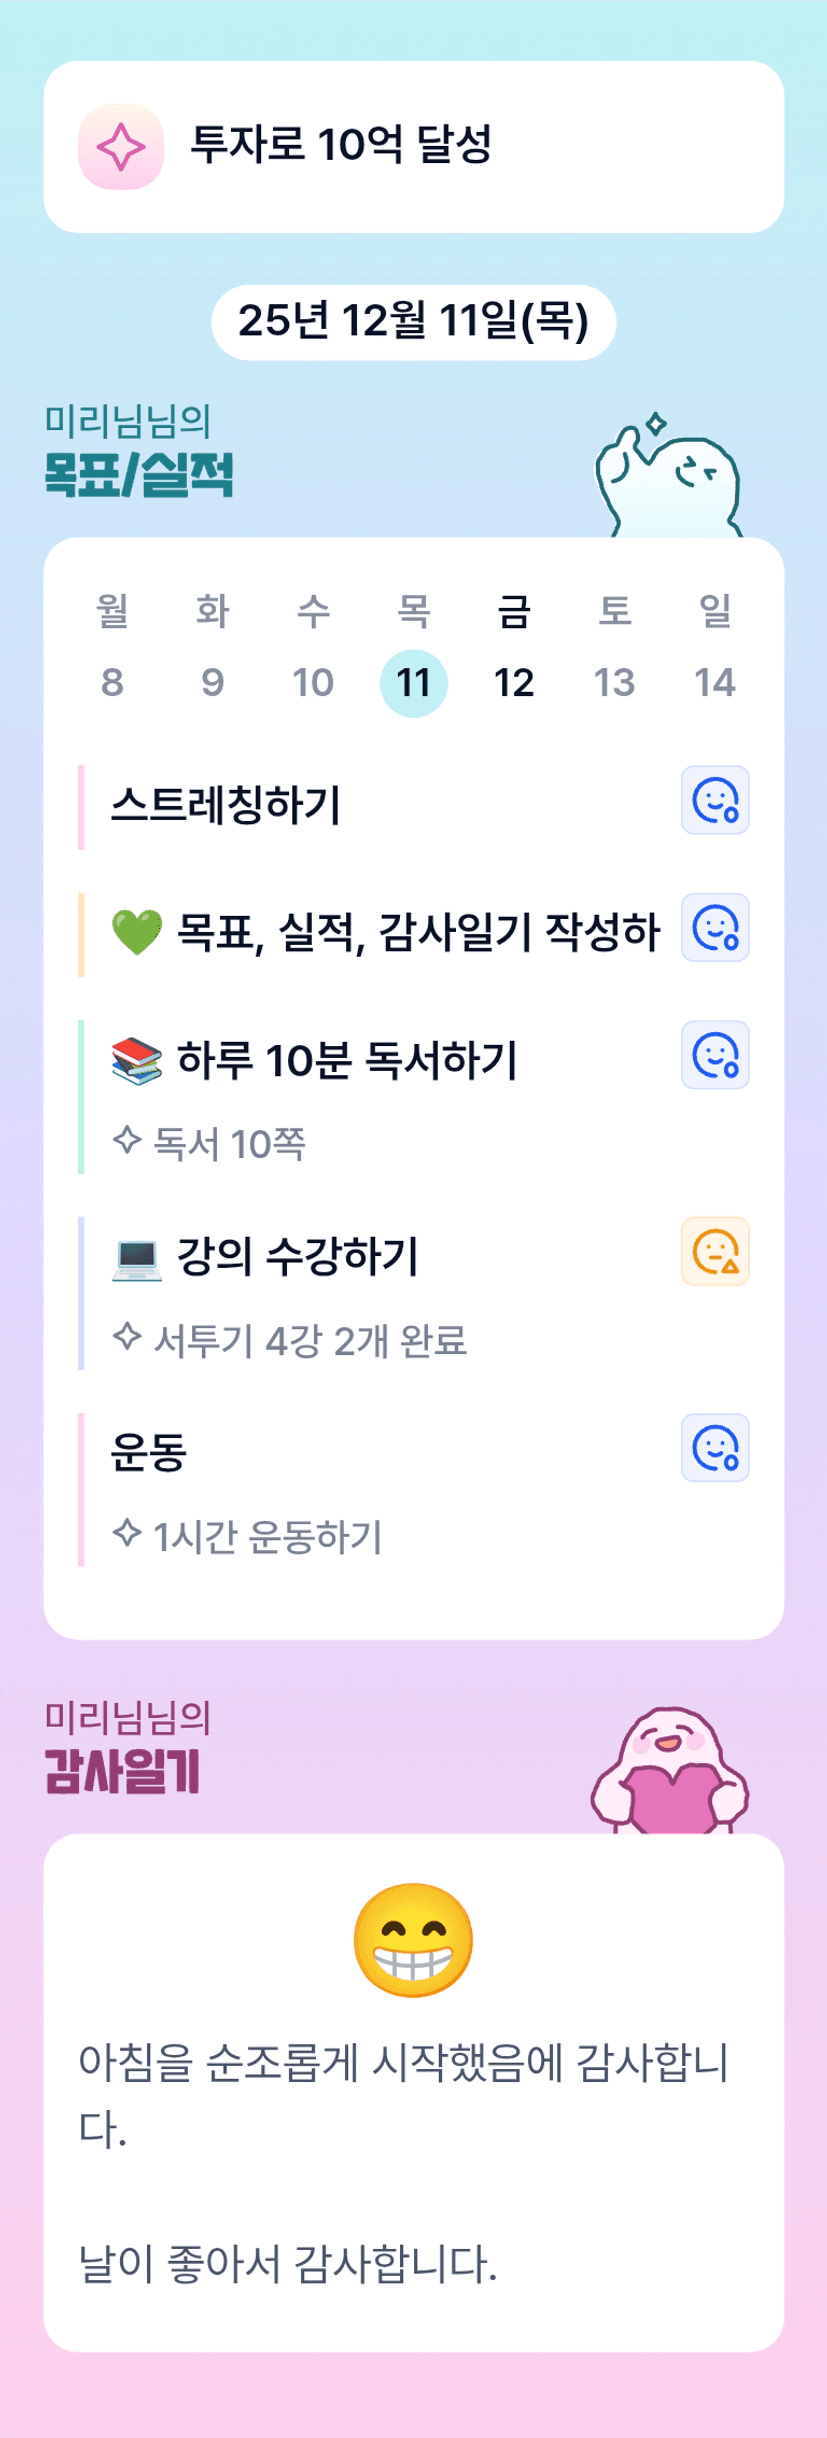
Task: Click the pink sparkle goal icon
Action: (121, 147)
